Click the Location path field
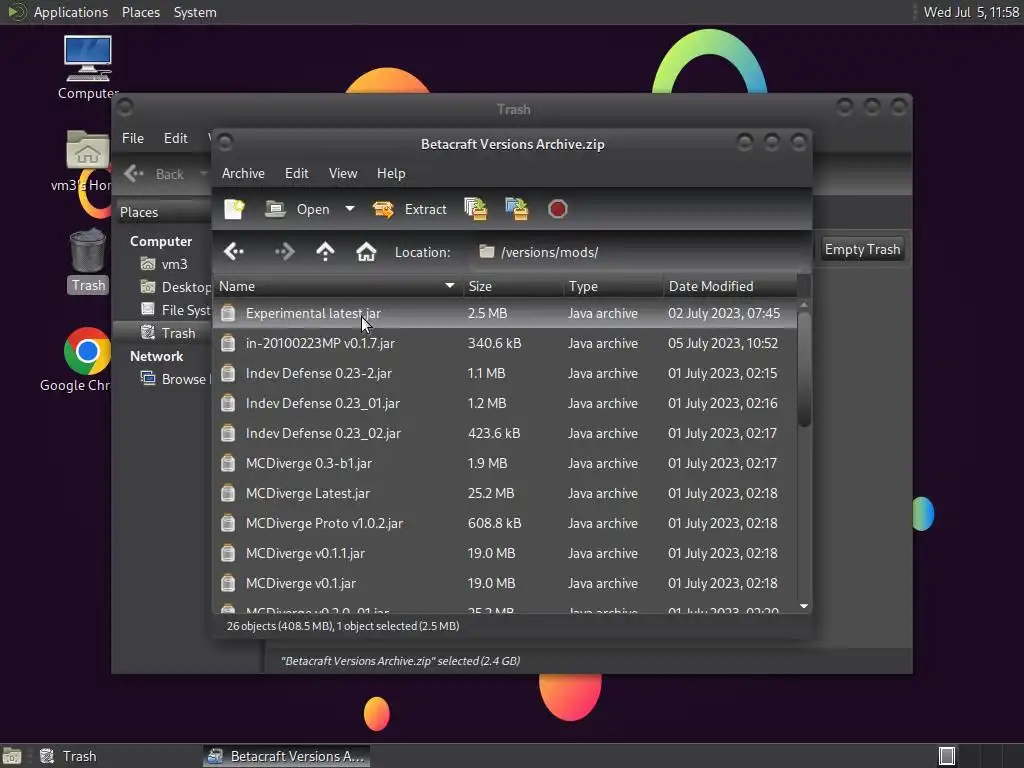The height and width of the screenshot is (768, 1024). 639,252
